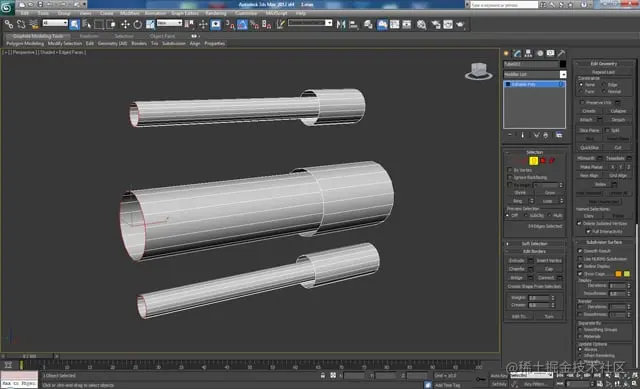
Task: Click the Configure Modifier Sets icon
Action: (559, 135)
